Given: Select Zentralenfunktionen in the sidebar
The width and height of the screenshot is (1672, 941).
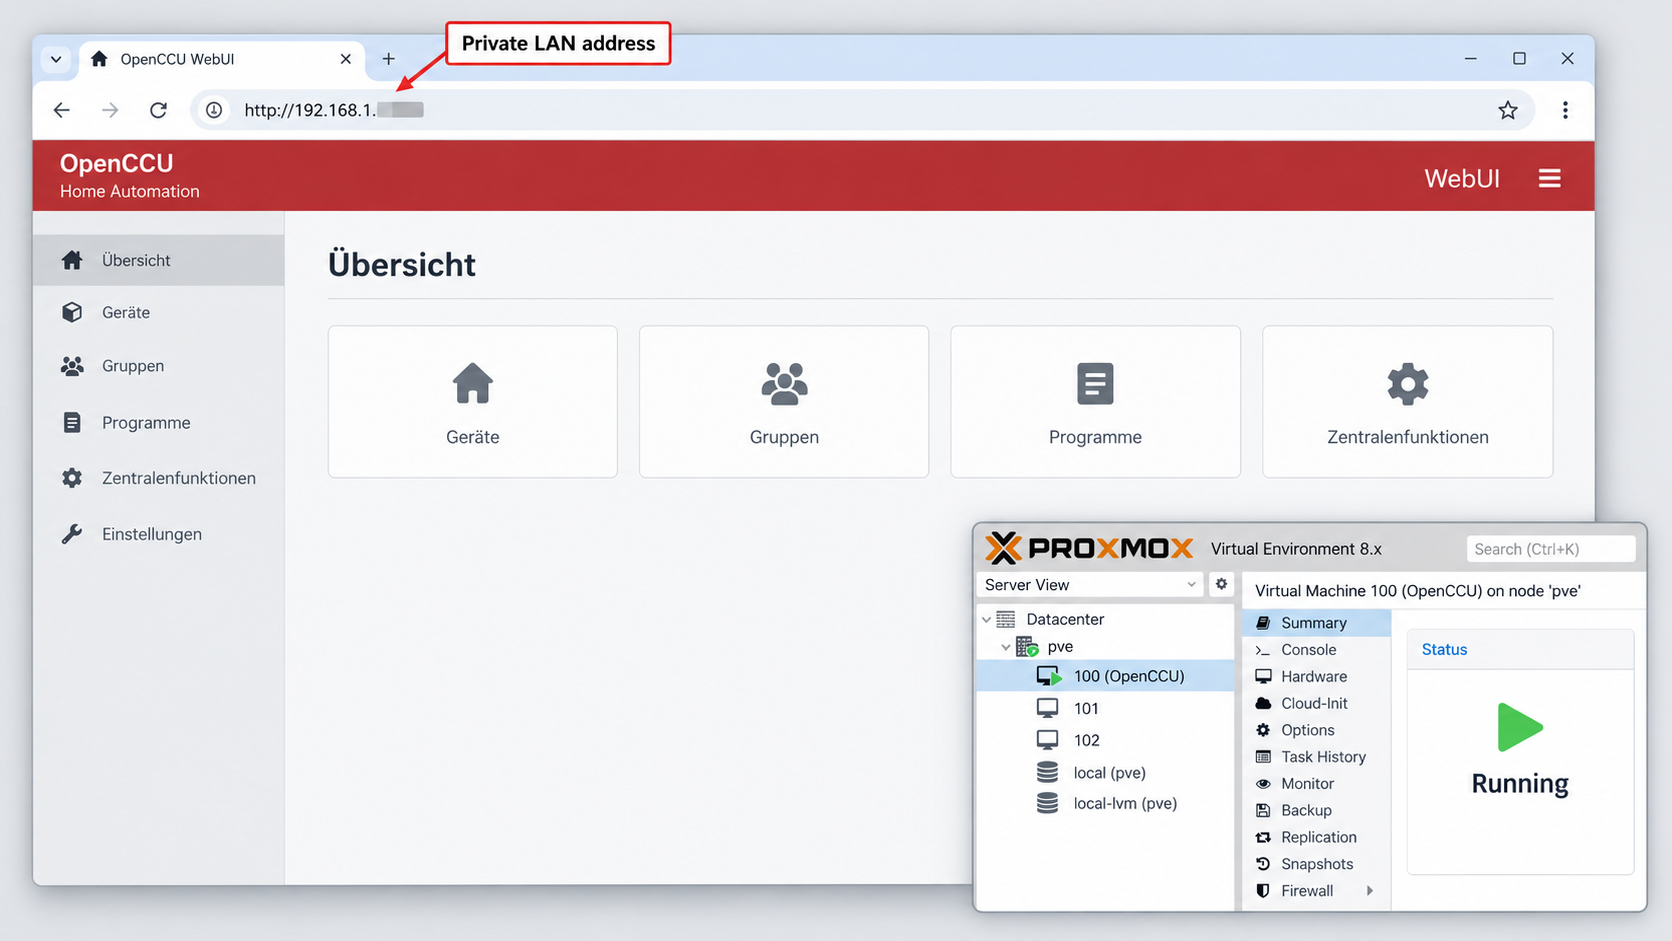Looking at the screenshot, I should 159,478.
